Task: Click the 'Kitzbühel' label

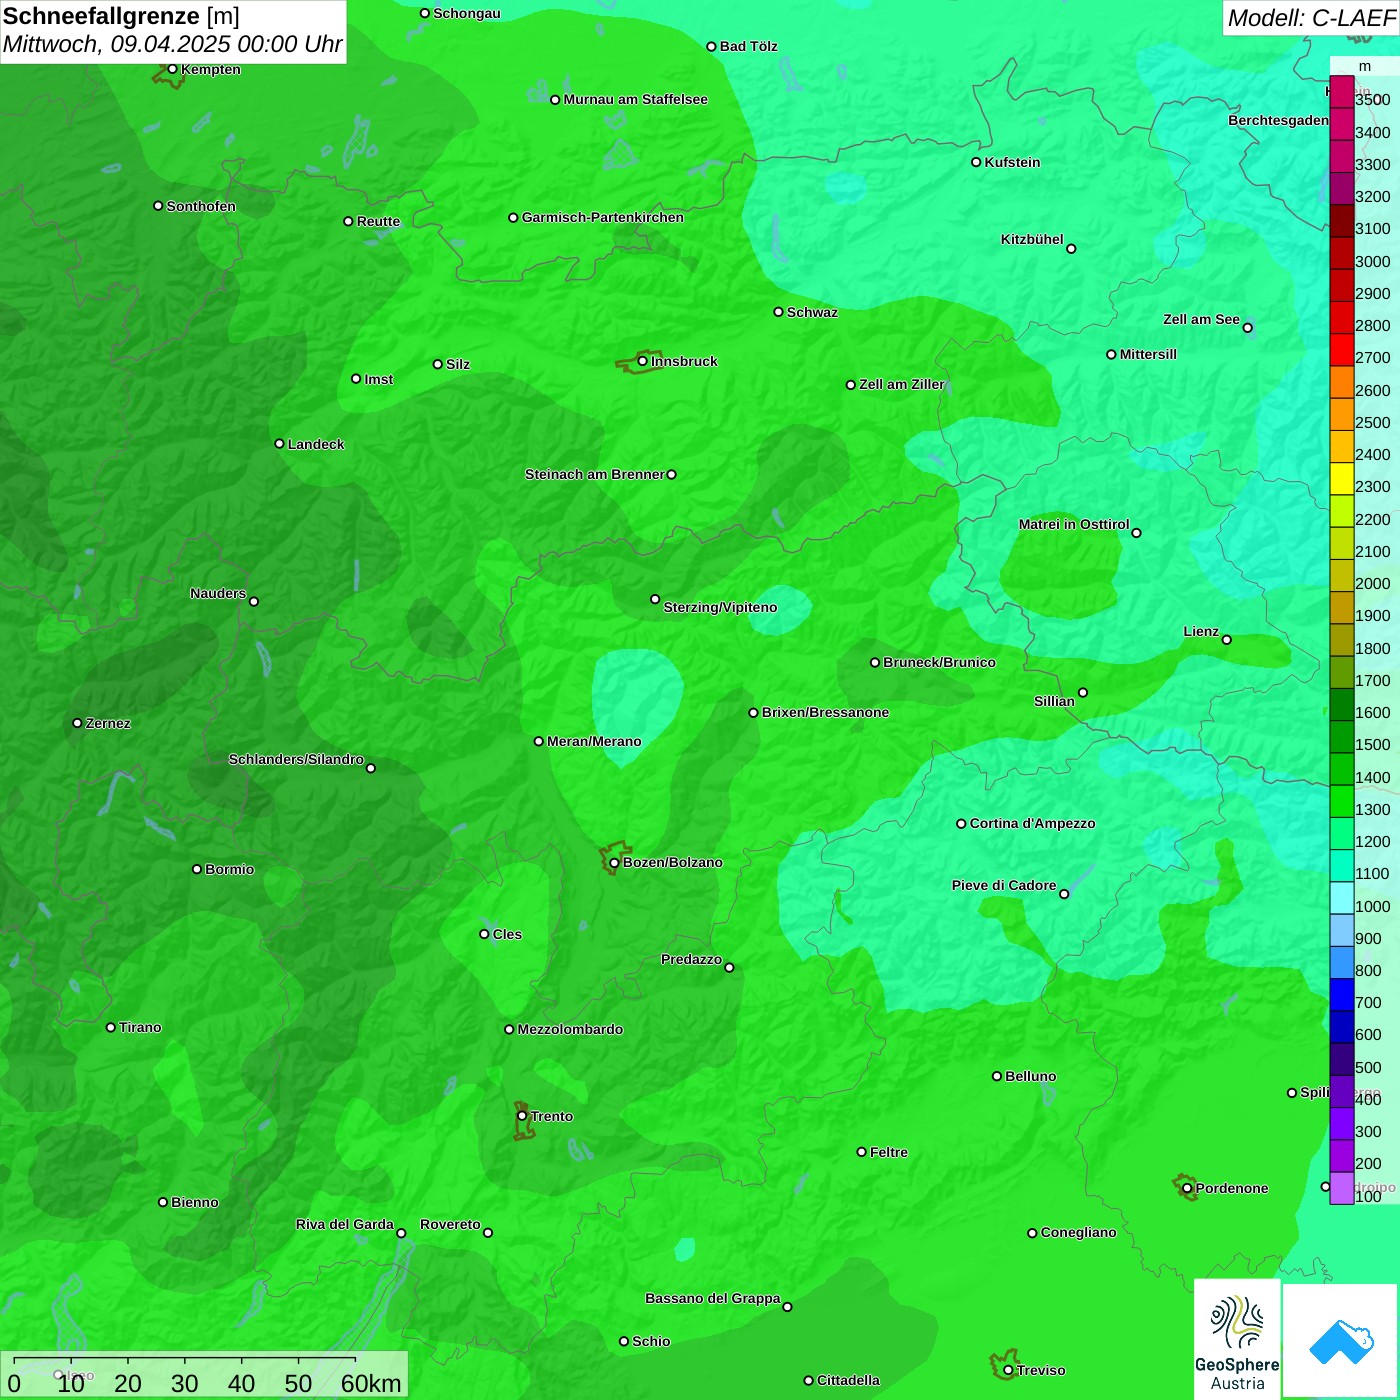Action: (x=1032, y=239)
